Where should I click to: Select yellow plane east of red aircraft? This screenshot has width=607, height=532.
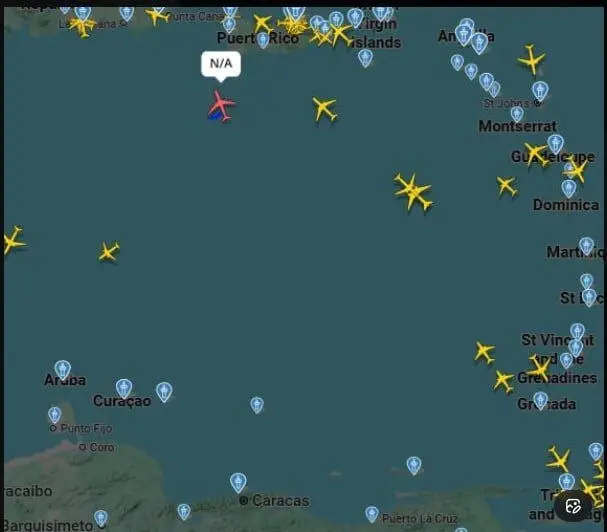[x=324, y=109]
